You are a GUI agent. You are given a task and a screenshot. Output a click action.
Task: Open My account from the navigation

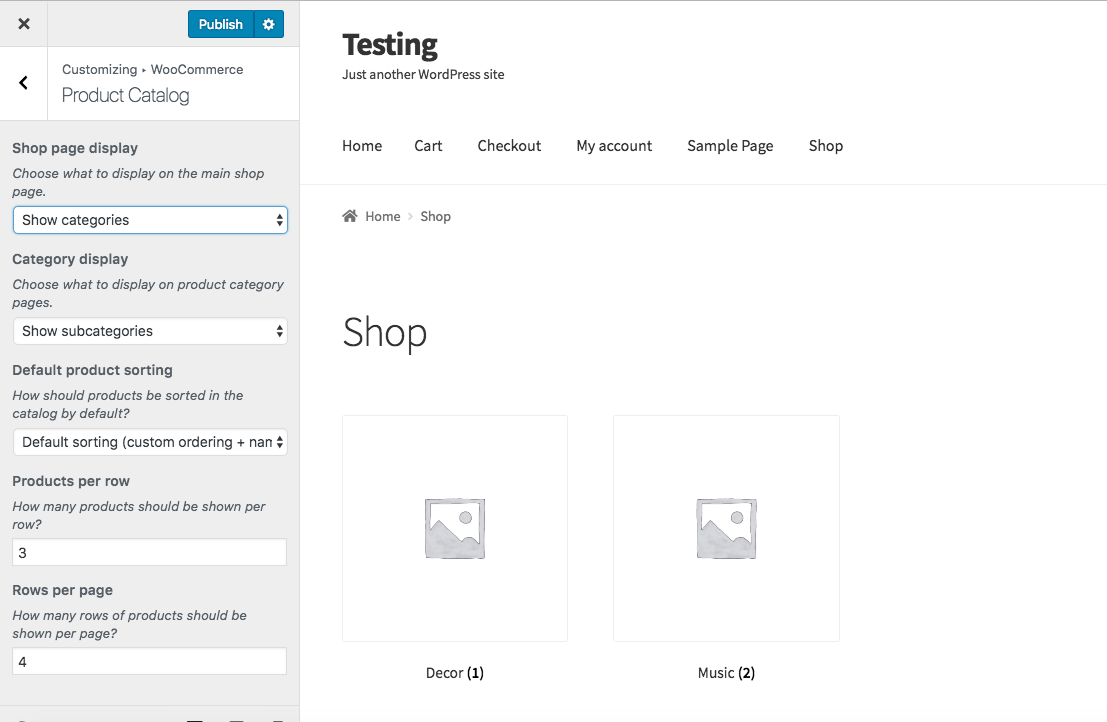614,146
